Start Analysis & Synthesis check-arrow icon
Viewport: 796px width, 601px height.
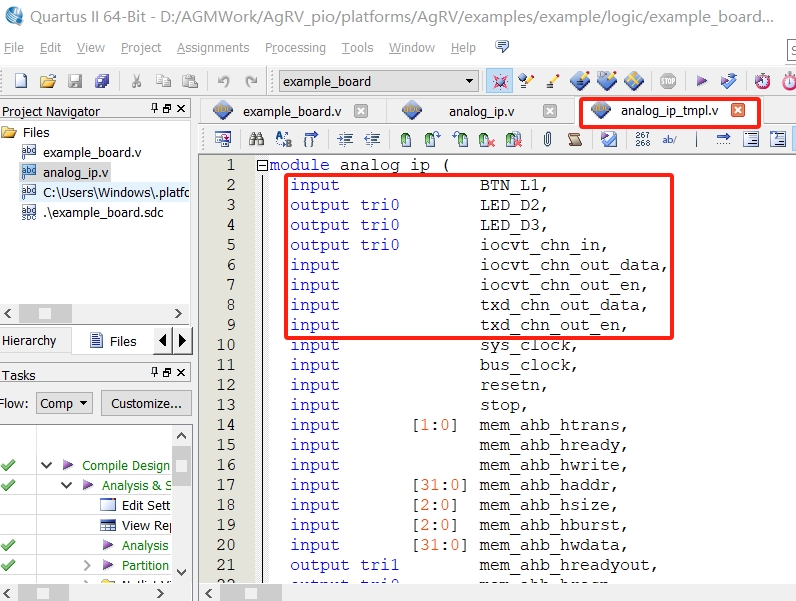point(728,81)
